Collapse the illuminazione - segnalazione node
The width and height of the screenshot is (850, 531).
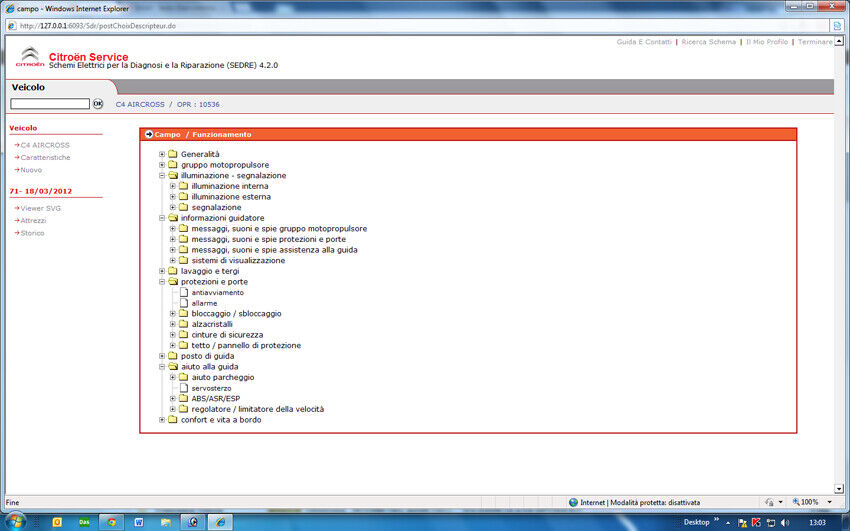(162, 175)
